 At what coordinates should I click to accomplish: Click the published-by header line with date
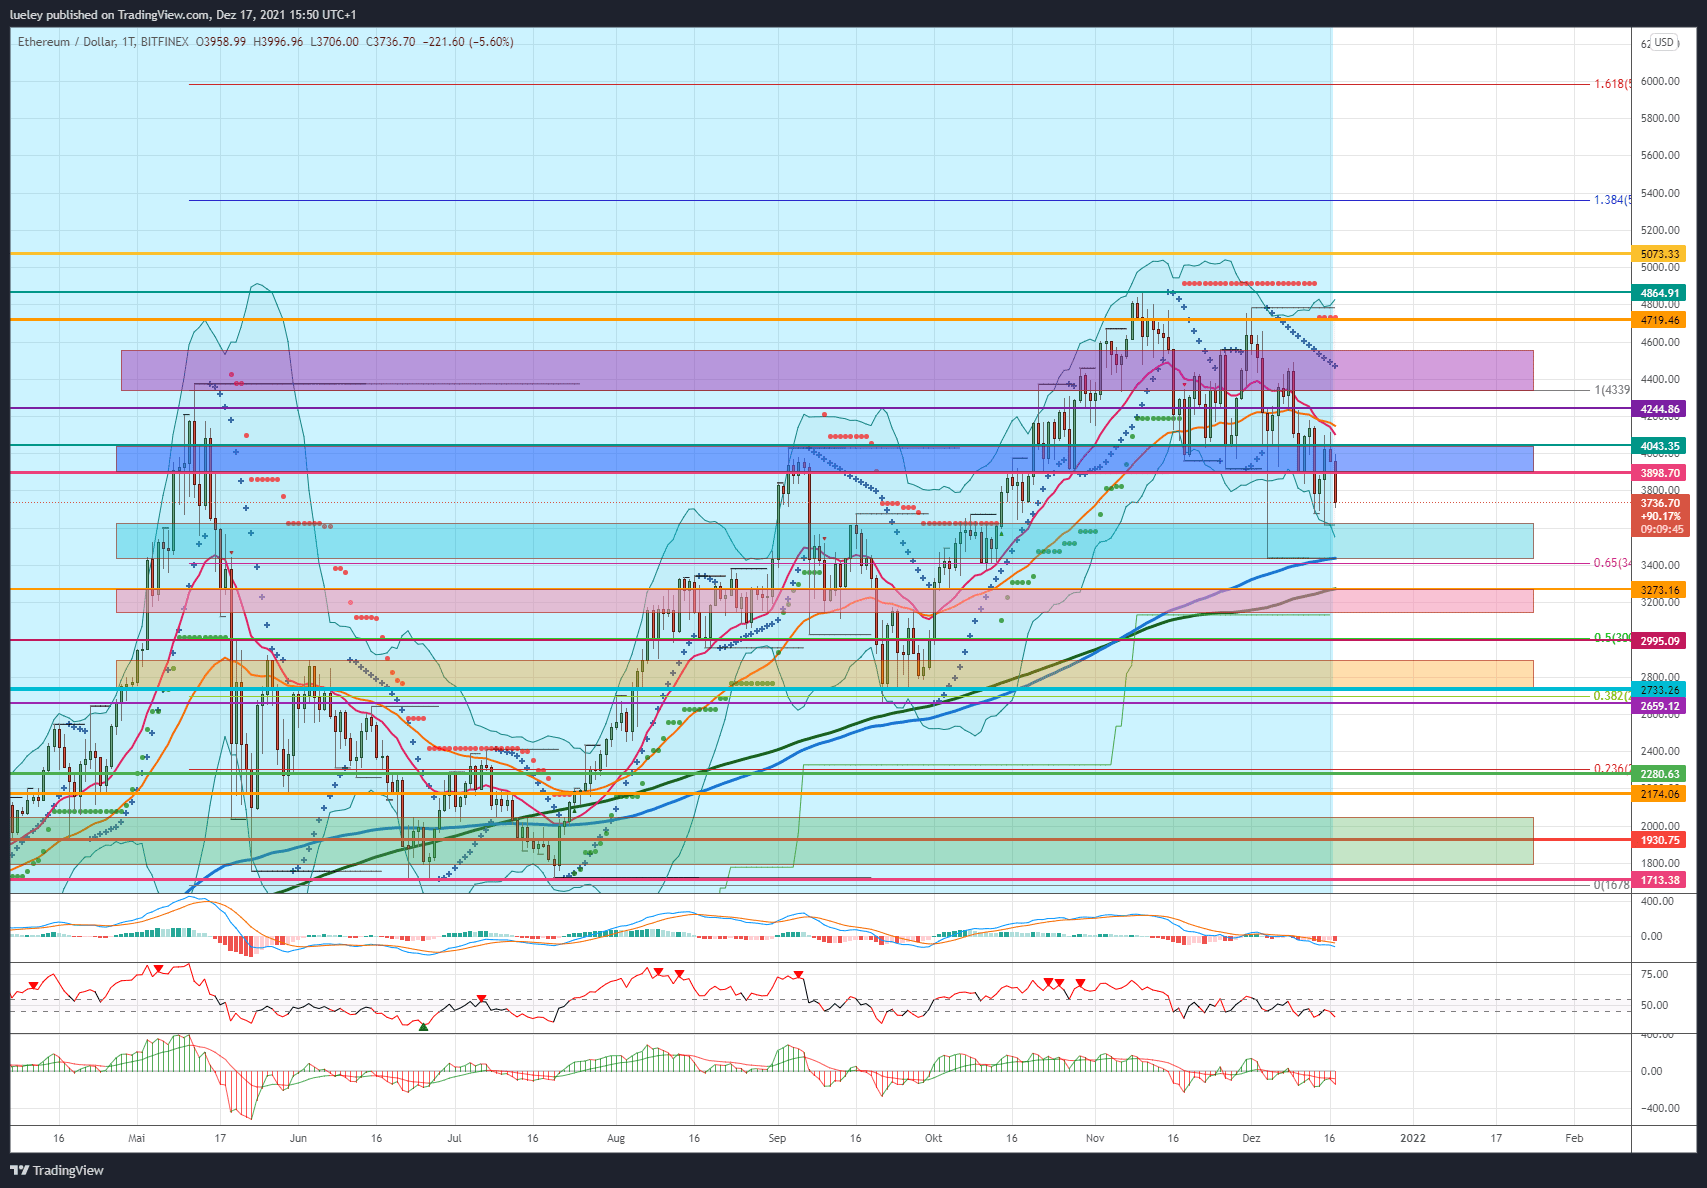(x=183, y=15)
